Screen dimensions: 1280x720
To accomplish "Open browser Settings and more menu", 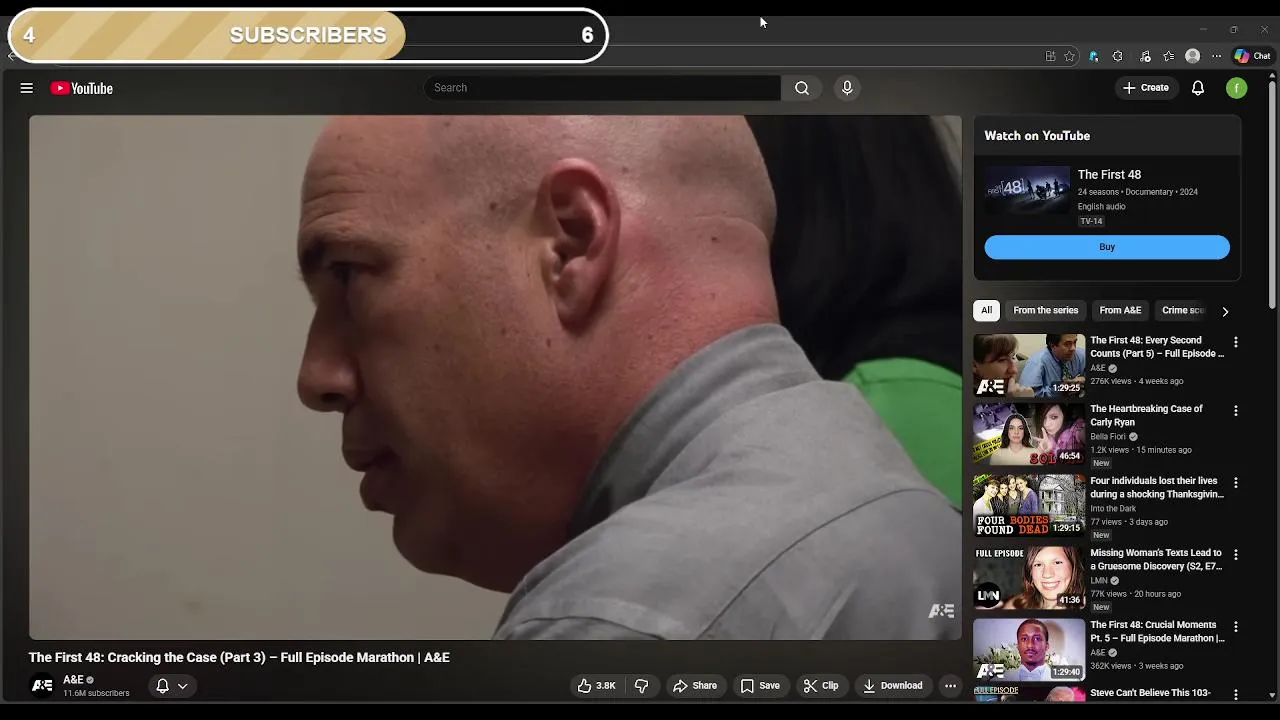I will 1216,56.
